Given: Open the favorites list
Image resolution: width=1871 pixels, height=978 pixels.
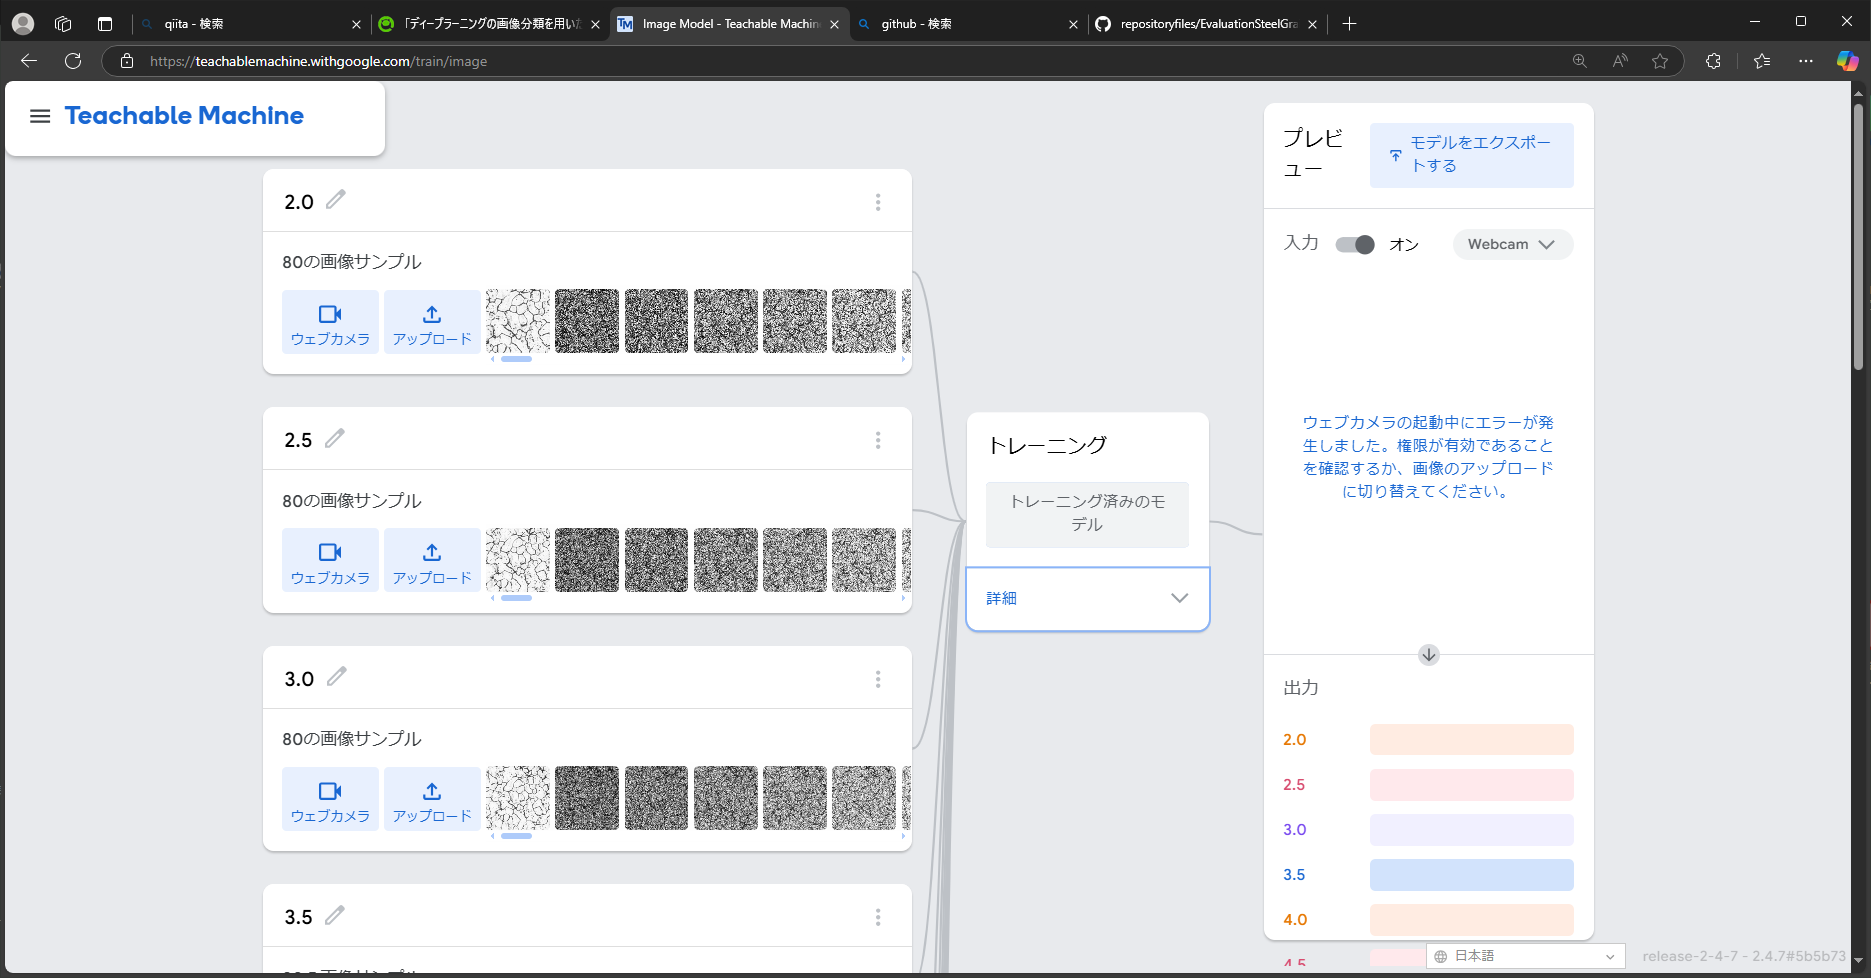Looking at the screenshot, I should 1762,61.
